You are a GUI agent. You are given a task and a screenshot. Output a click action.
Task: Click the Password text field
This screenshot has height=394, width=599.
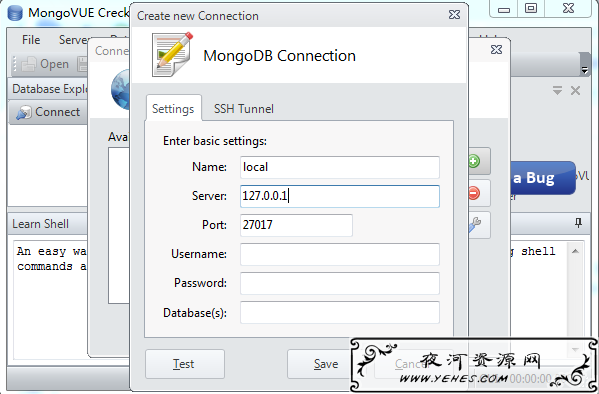[340, 283]
